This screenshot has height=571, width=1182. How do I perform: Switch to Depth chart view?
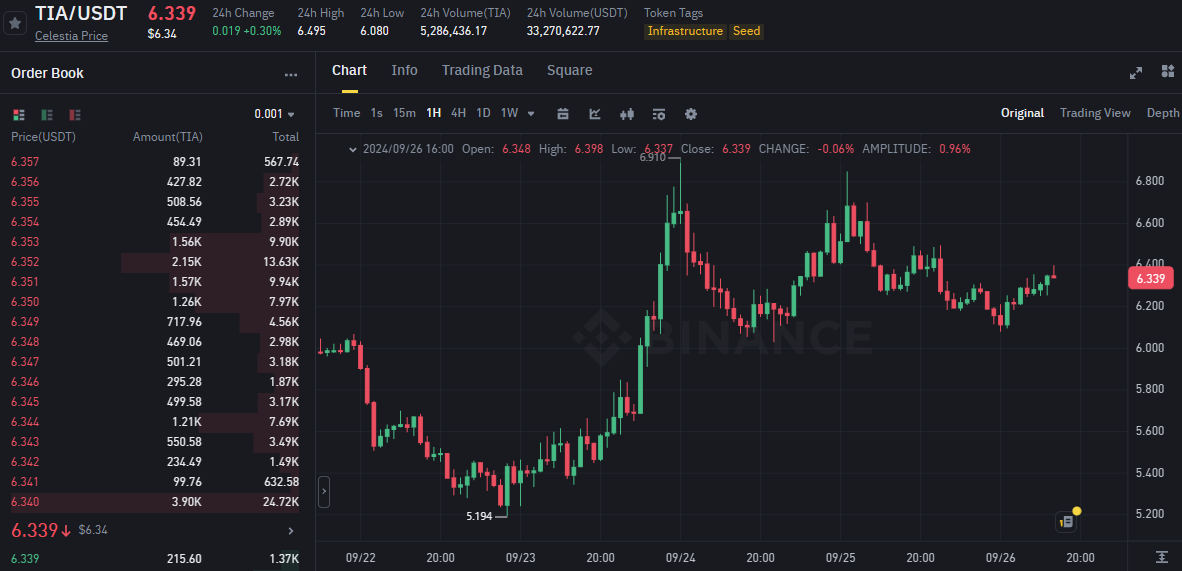[x=1162, y=113]
